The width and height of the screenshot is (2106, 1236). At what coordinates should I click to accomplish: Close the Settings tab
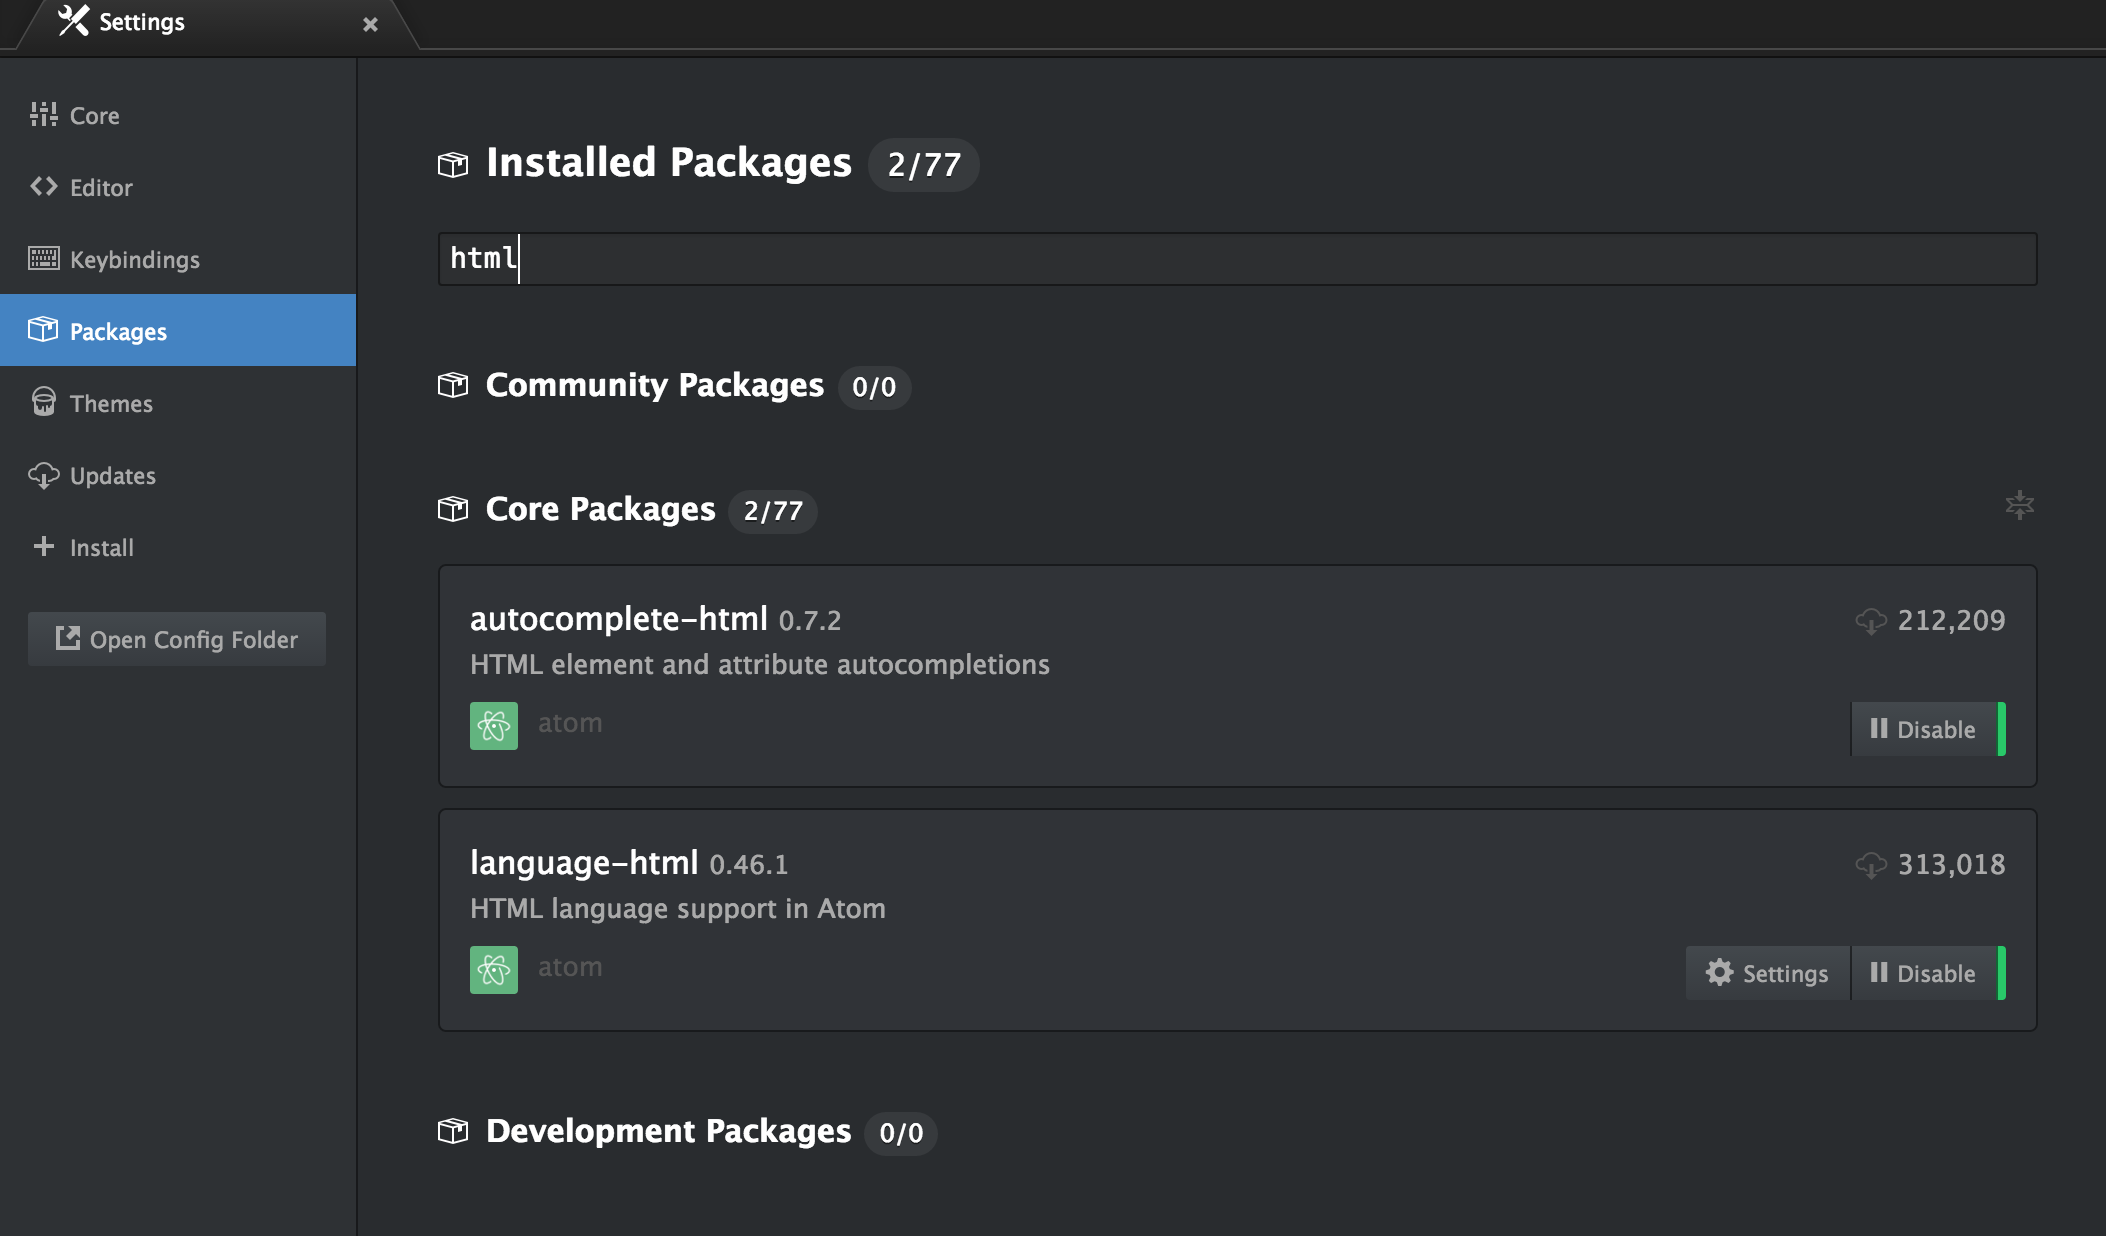click(370, 24)
